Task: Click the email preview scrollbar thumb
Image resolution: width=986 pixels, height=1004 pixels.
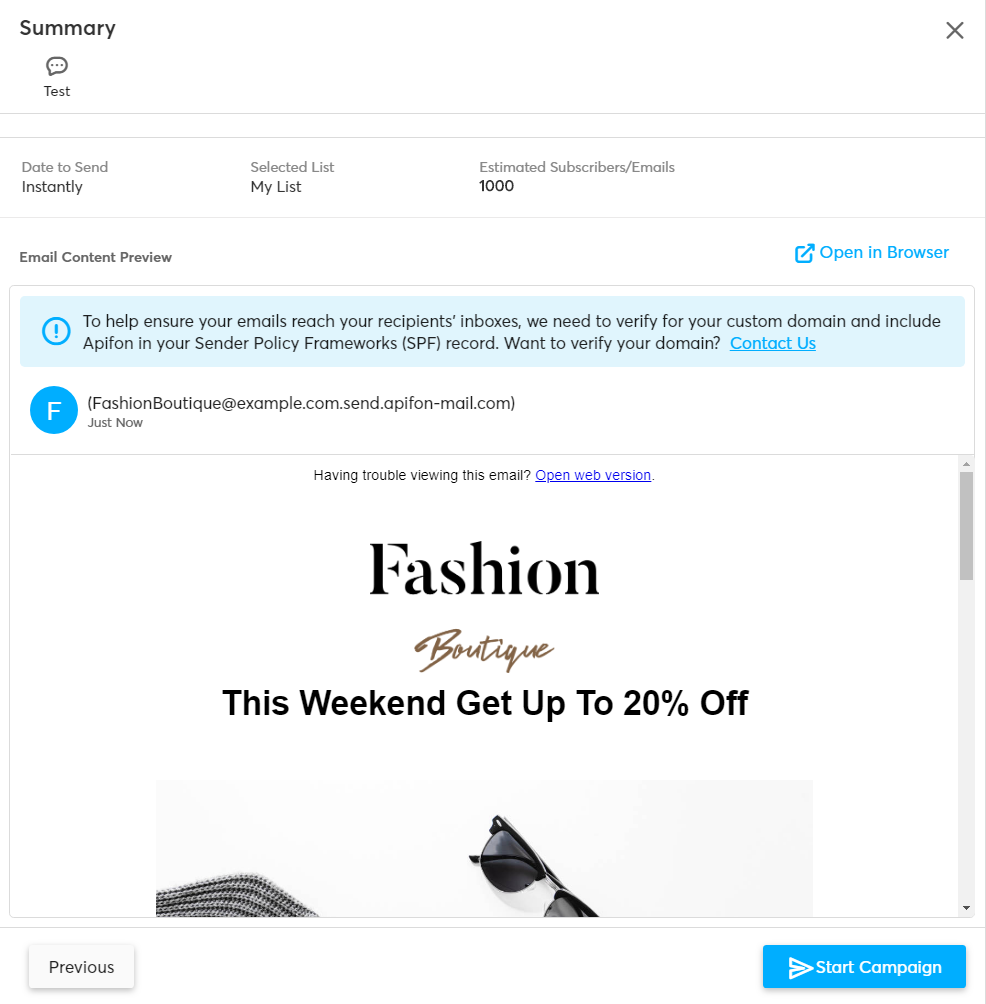Action: click(966, 525)
